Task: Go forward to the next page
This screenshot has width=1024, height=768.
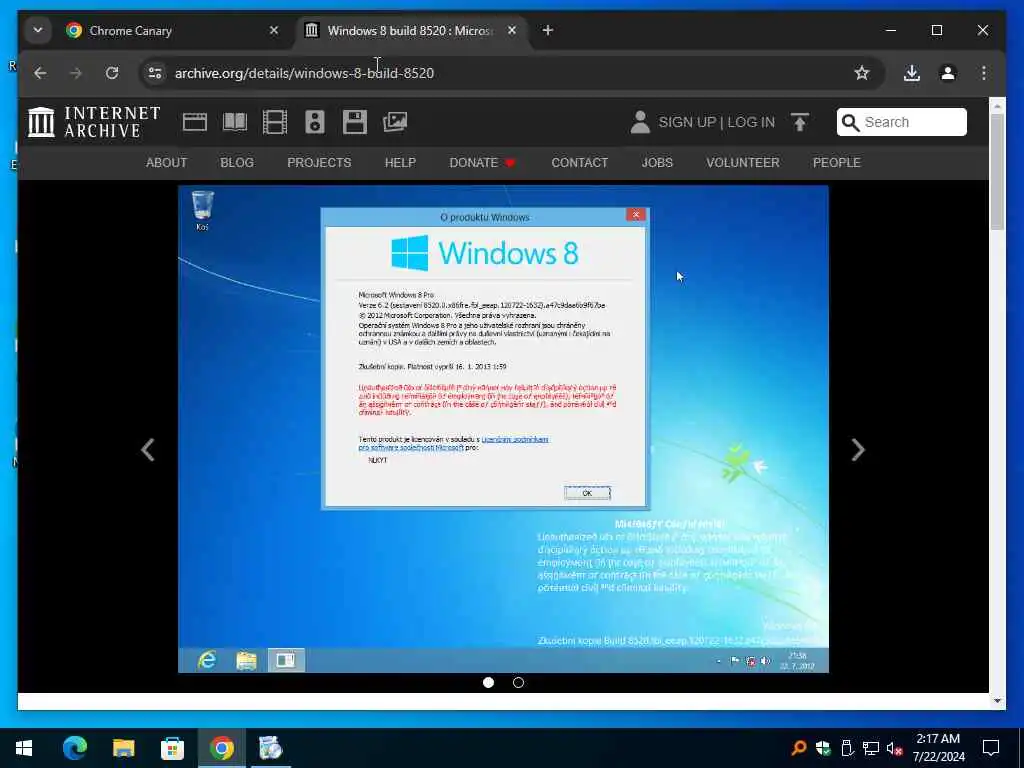Action: click(76, 73)
